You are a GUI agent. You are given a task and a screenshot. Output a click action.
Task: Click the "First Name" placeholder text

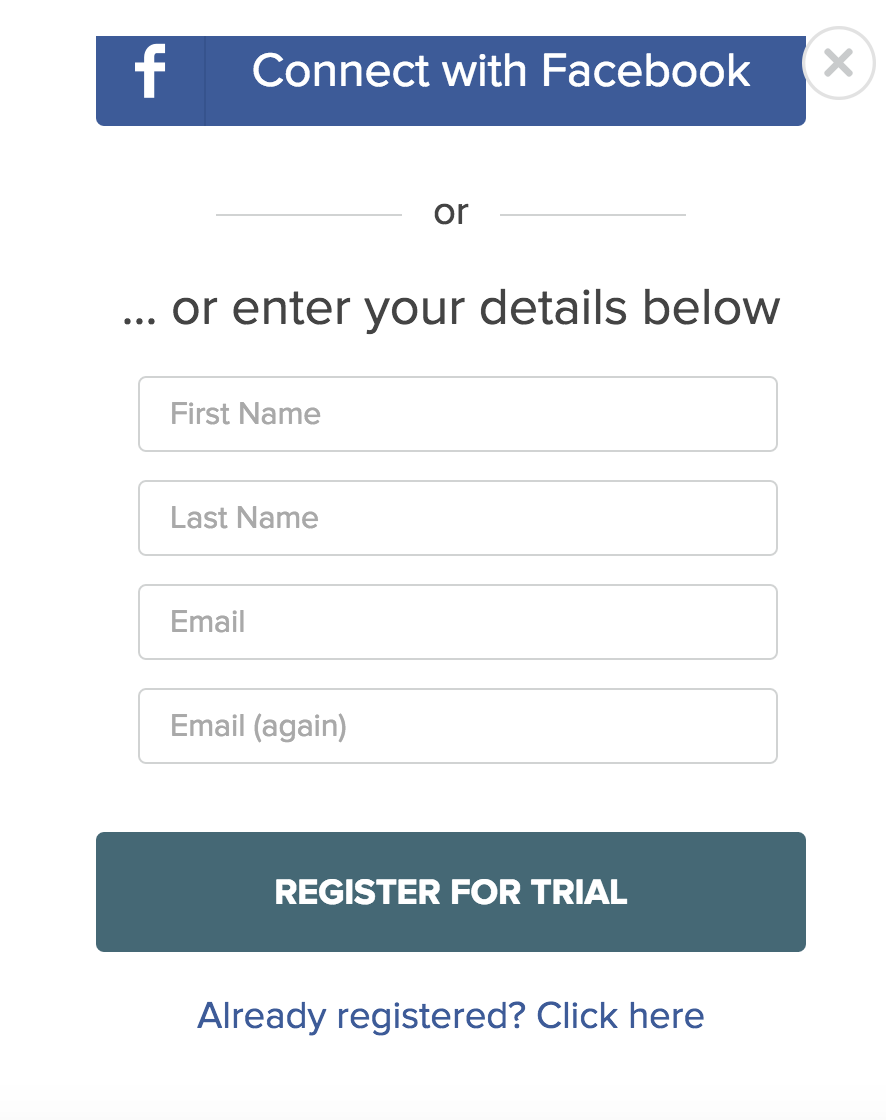tap(245, 414)
